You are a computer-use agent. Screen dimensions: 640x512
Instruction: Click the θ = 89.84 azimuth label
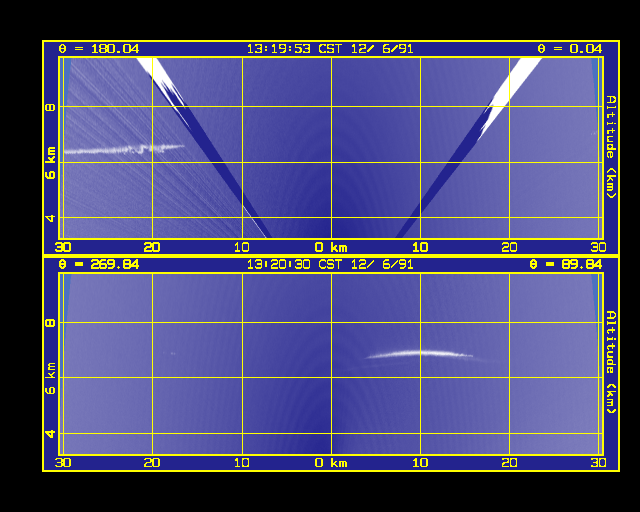pos(566,265)
